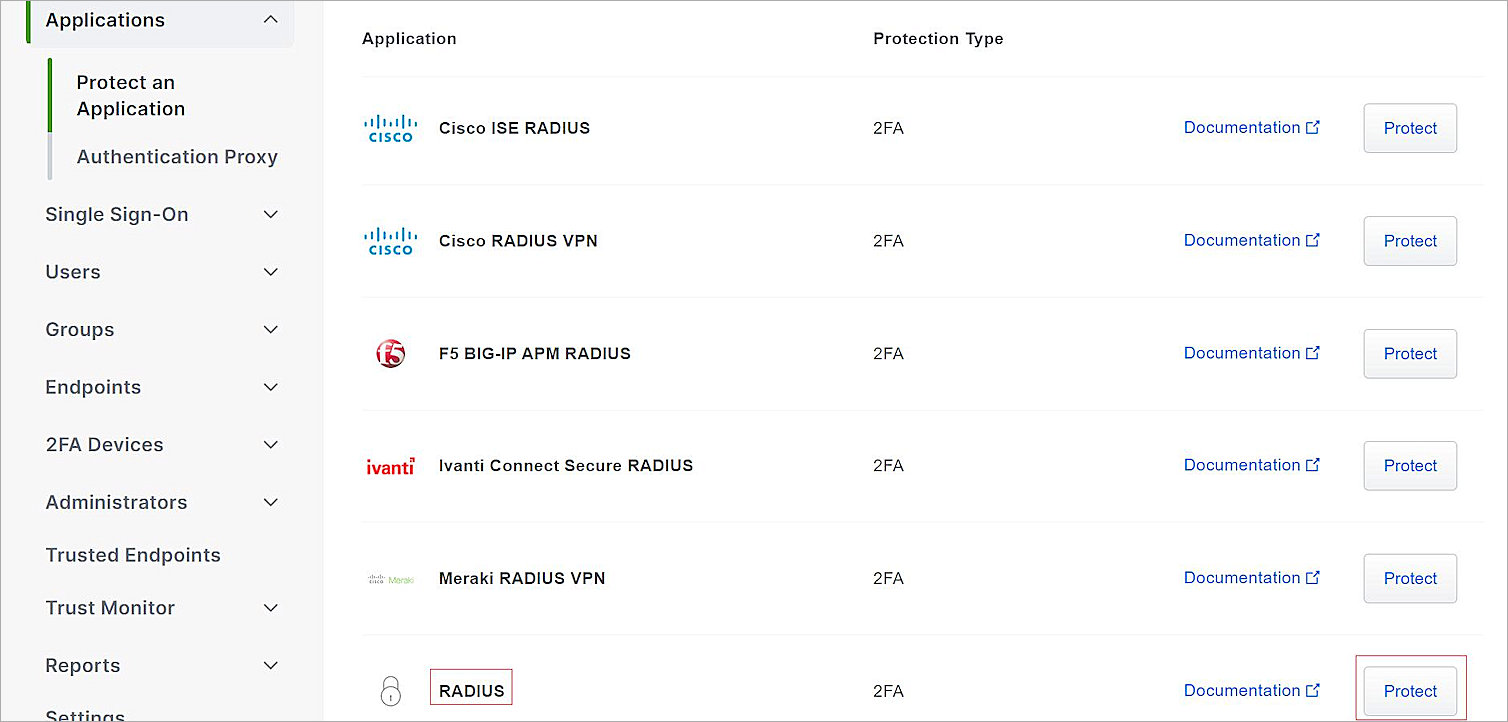Click the padlock icon beside RADIUS
1508x722 pixels.
391,690
